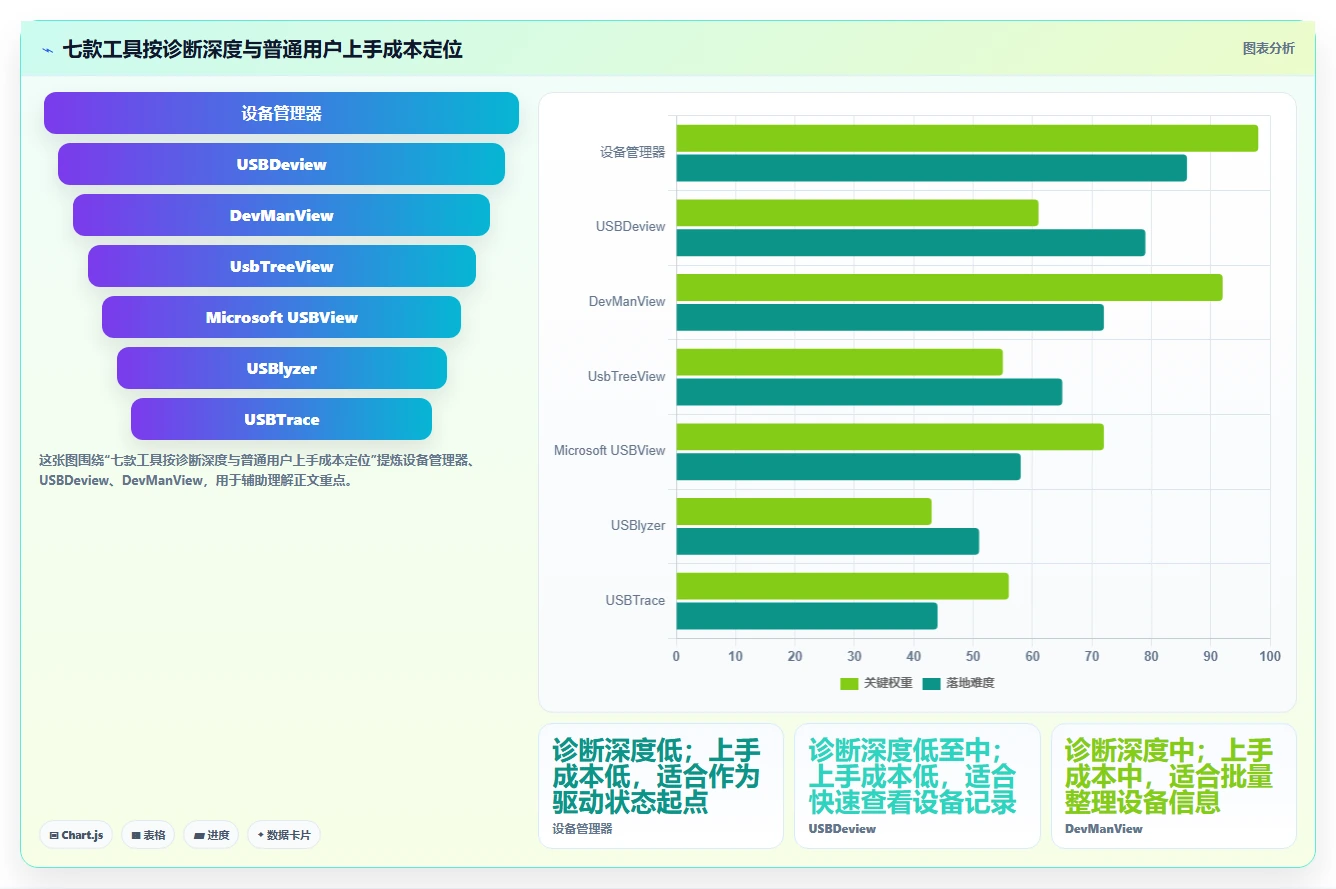Click DevManView 关键权重 green bar
Viewport: 1336px width, 889px height.
click(950, 288)
